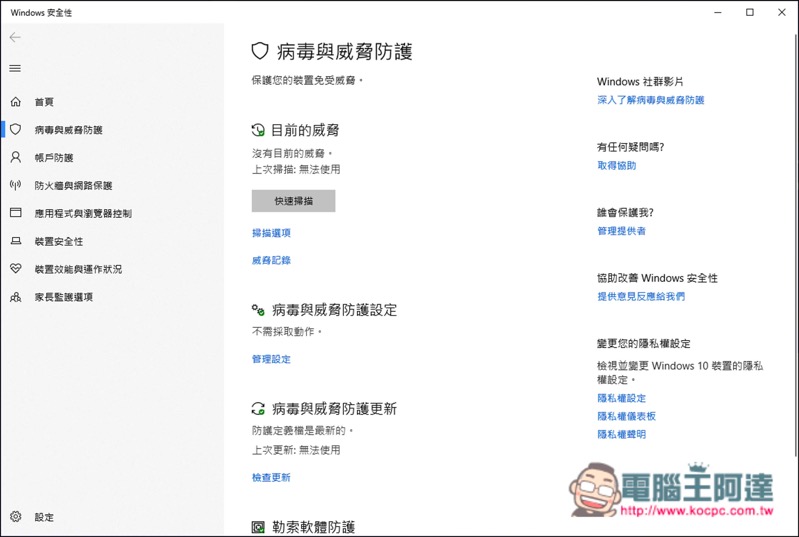Maximize the Windows 安全性 window
Viewport: 799px width, 537px height.
[750, 12]
